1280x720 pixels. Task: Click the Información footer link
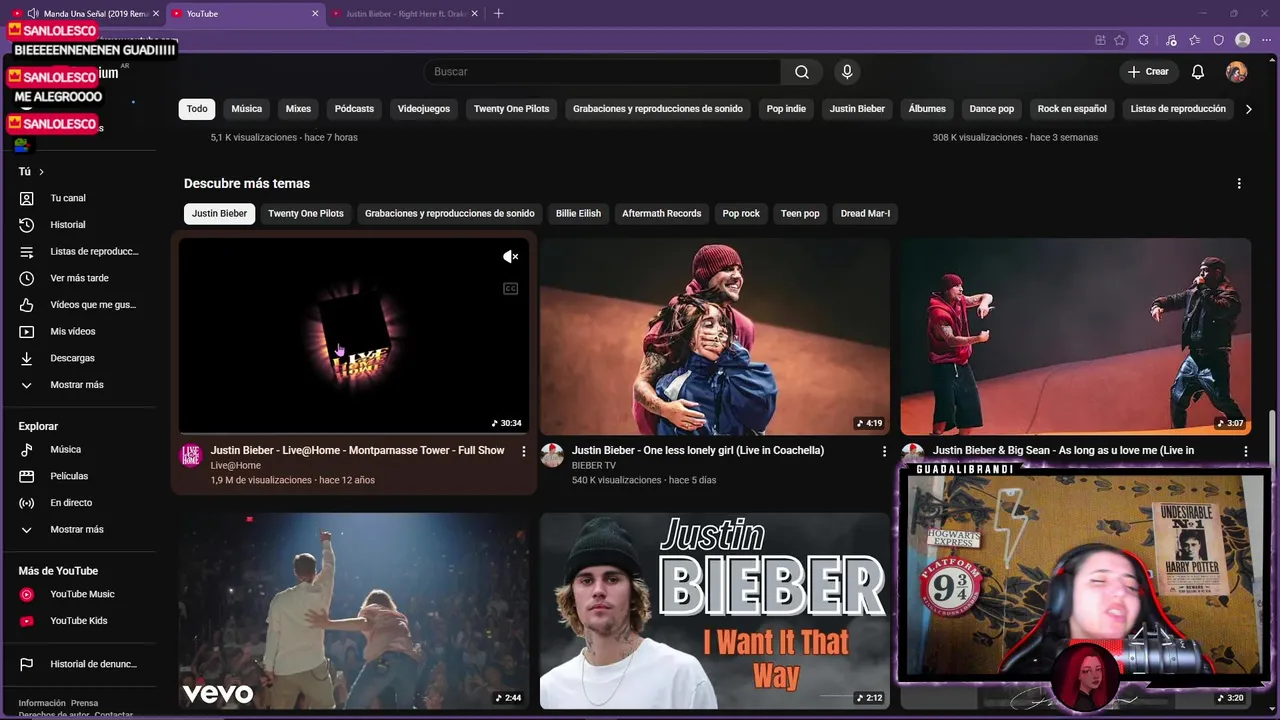42,703
